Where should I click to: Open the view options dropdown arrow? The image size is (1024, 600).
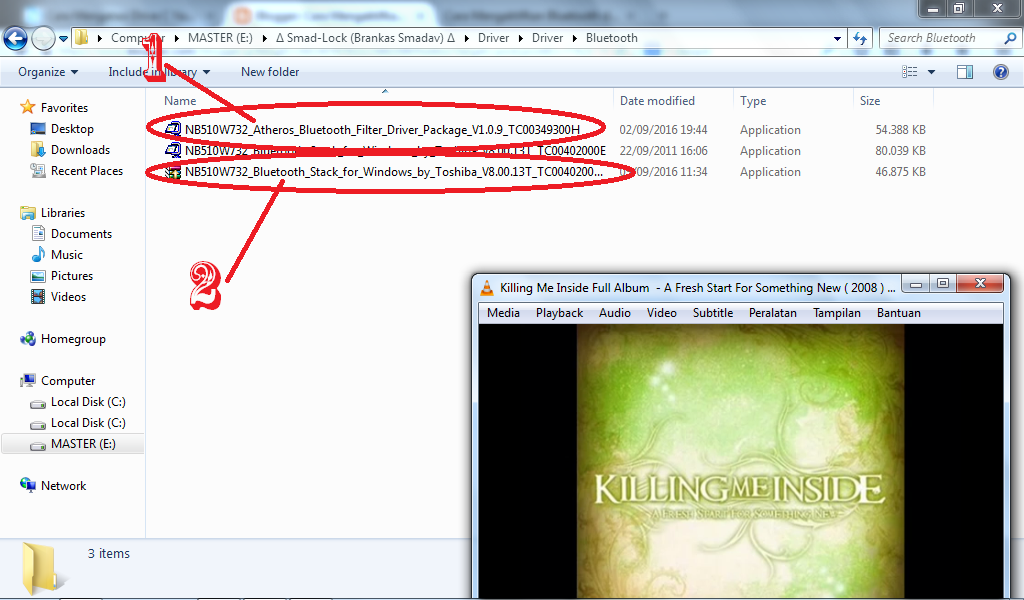[x=931, y=72]
